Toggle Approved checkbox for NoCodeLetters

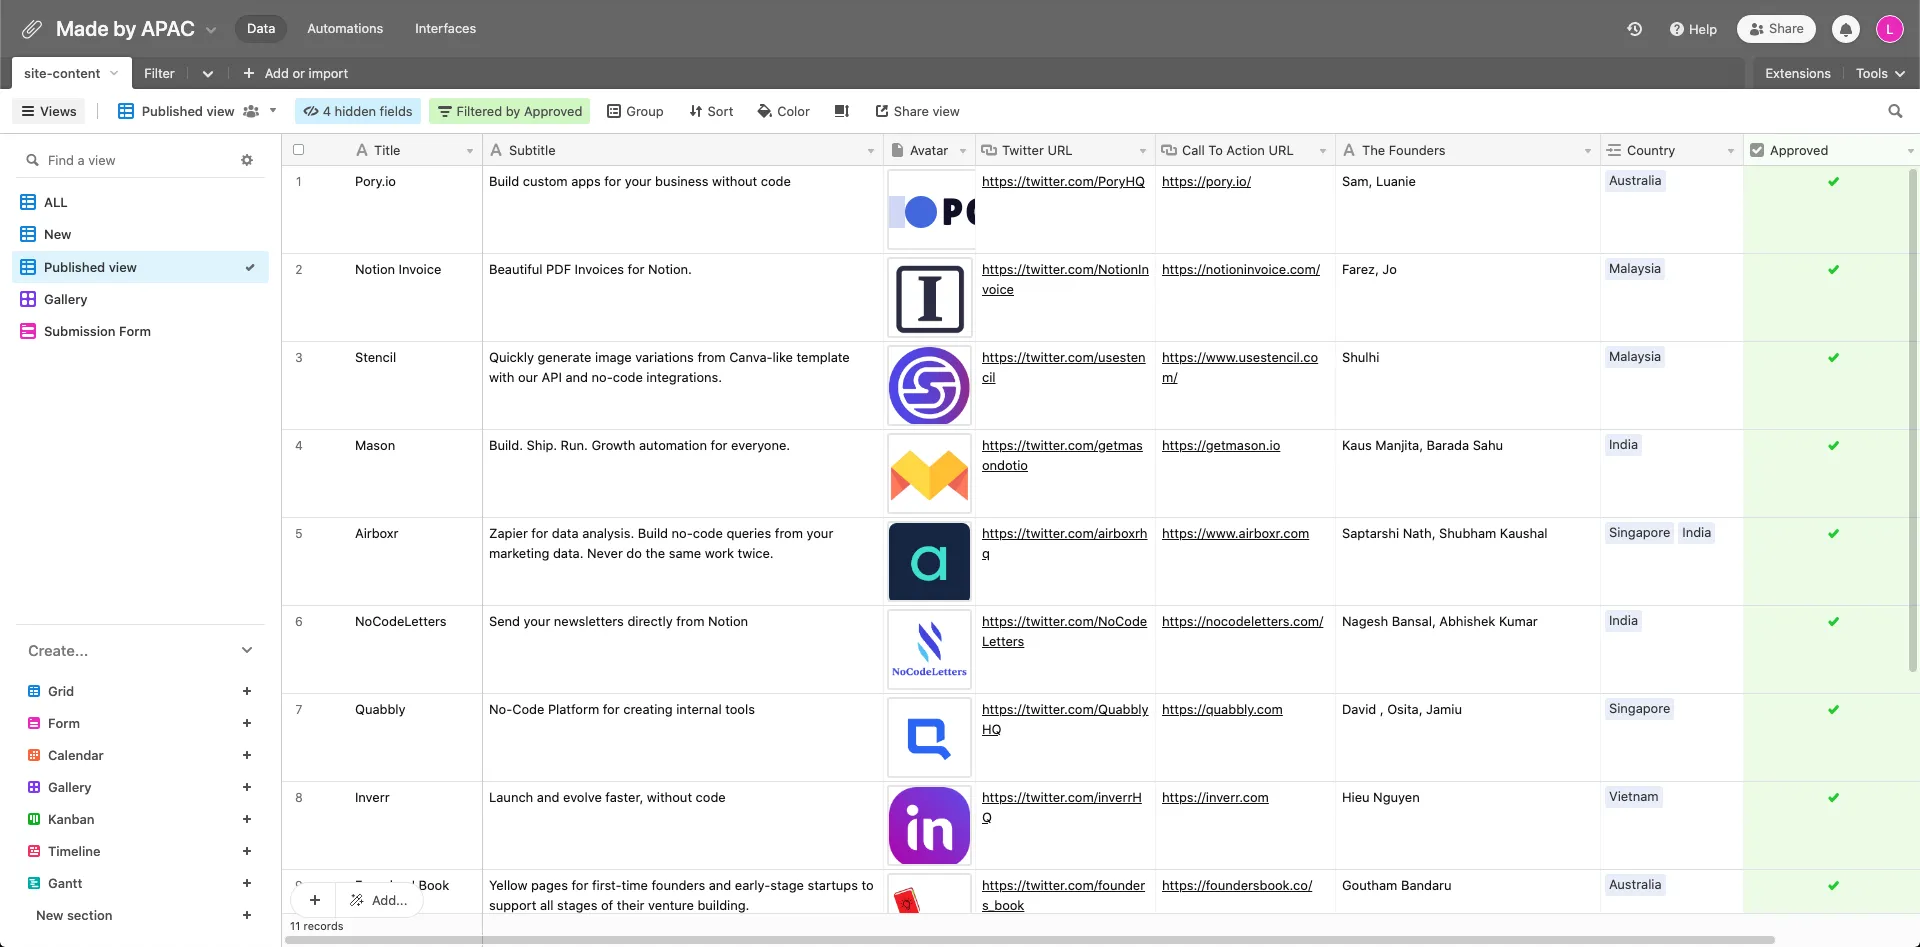(x=1833, y=622)
